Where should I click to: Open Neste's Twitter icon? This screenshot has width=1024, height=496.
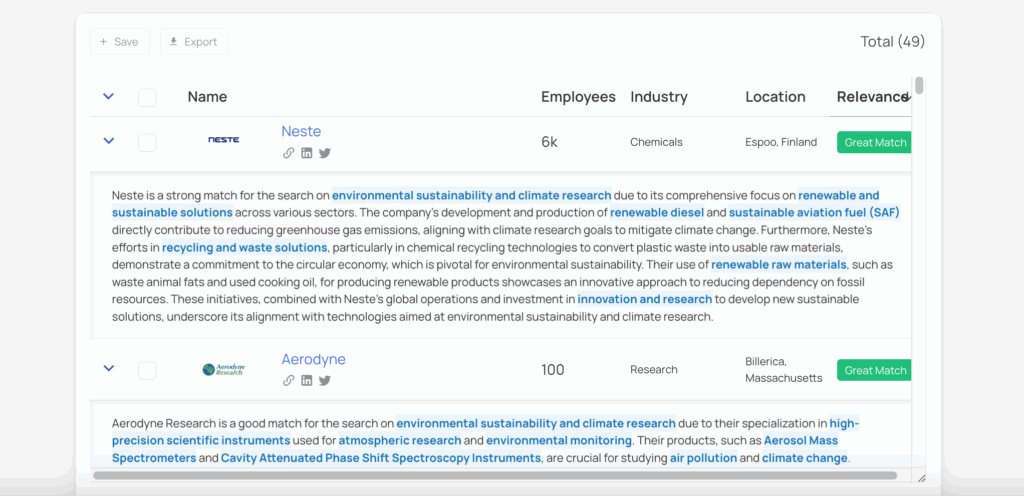[x=325, y=153]
